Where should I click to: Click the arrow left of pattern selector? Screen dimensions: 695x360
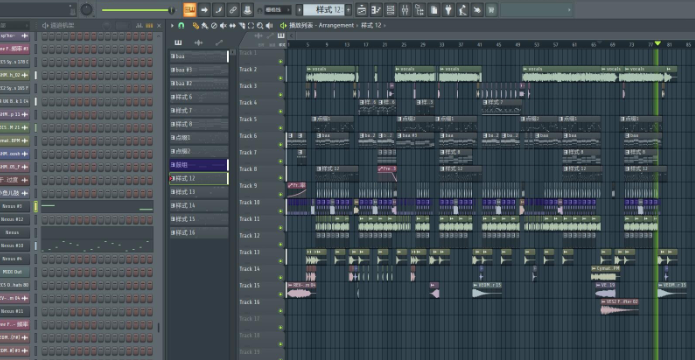(x=299, y=10)
